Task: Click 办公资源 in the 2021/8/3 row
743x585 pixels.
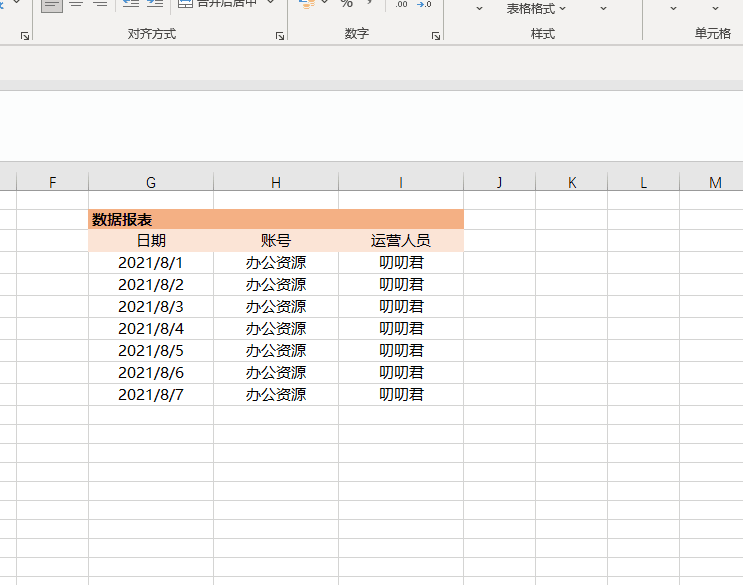Action: (x=276, y=306)
